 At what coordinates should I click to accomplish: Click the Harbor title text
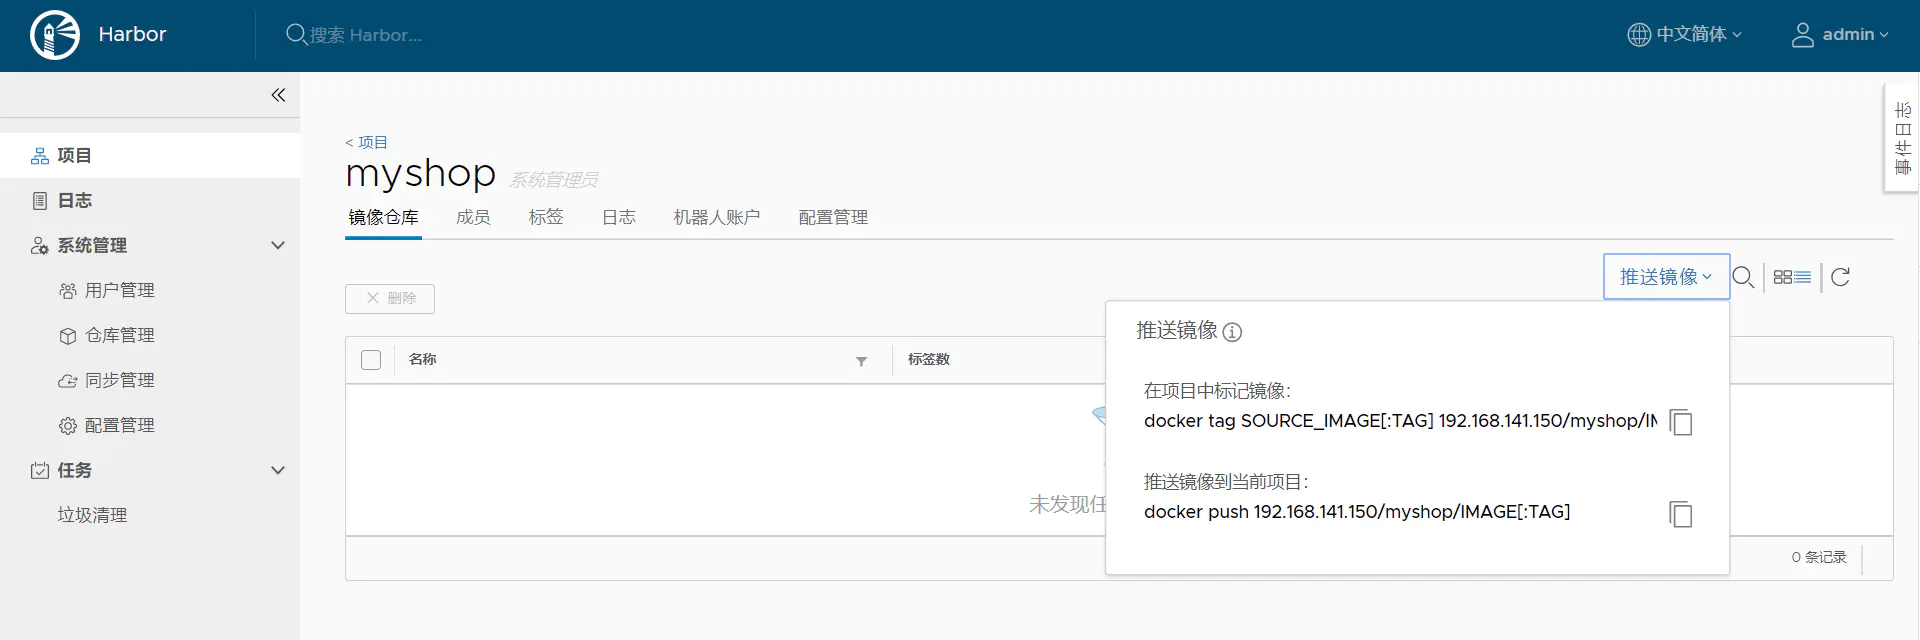pos(132,34)
